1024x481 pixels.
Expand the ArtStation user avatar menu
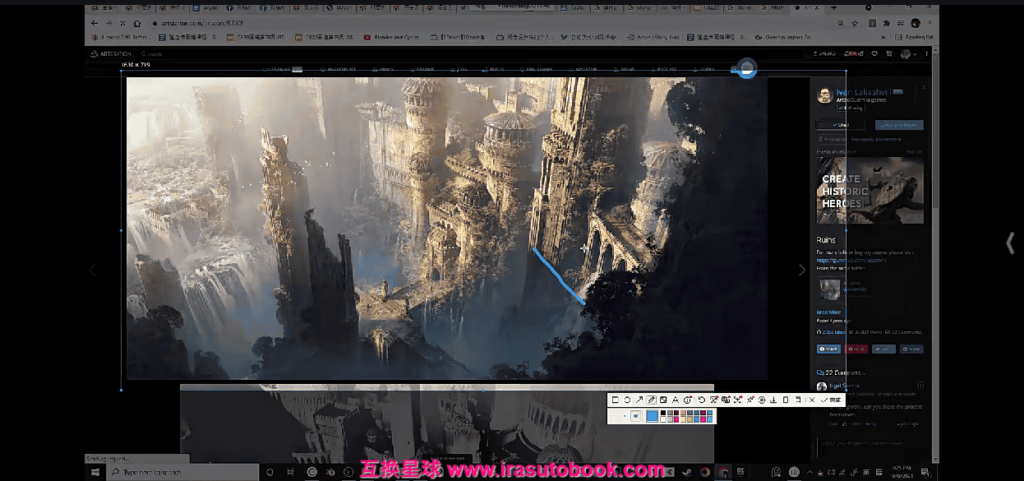[x=910, y=54]
